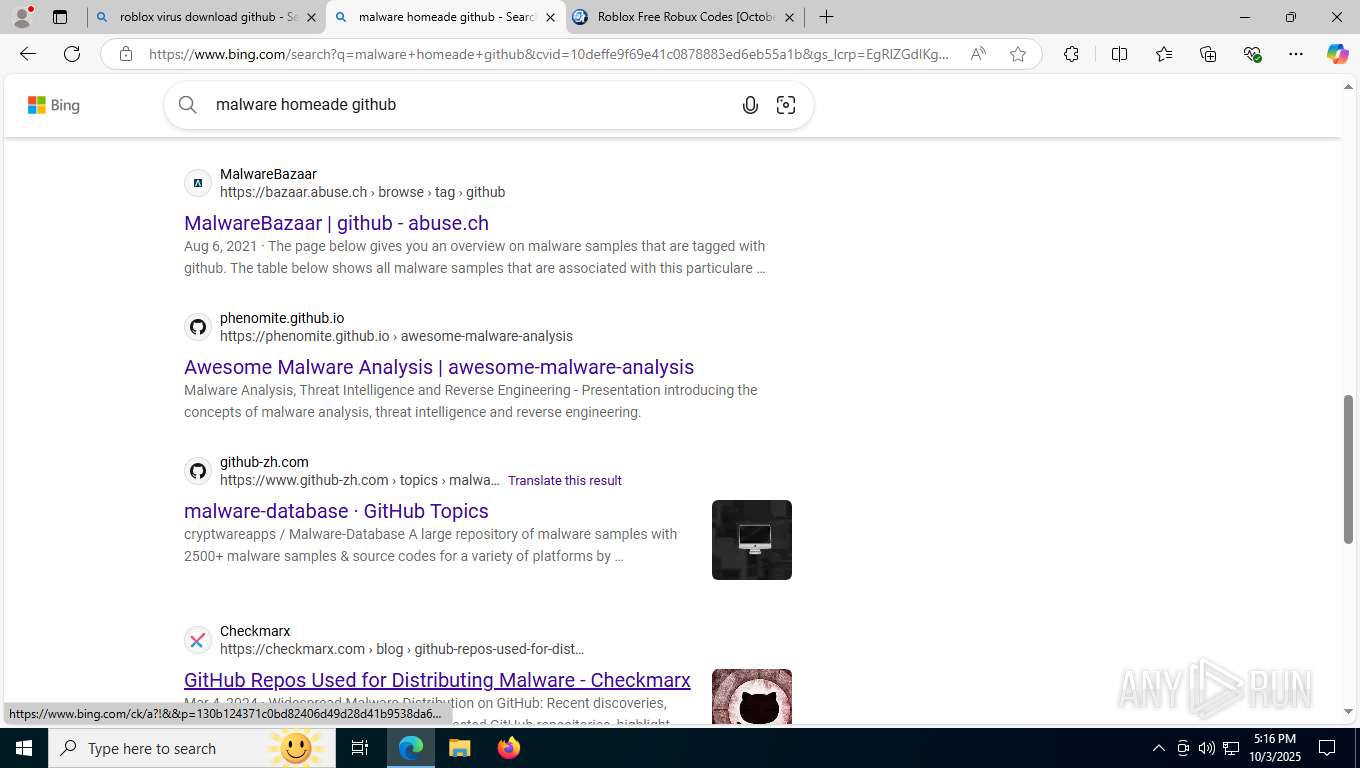Click Translate this result link
This screenshot has width=1360, height=768.
(565, 480)
